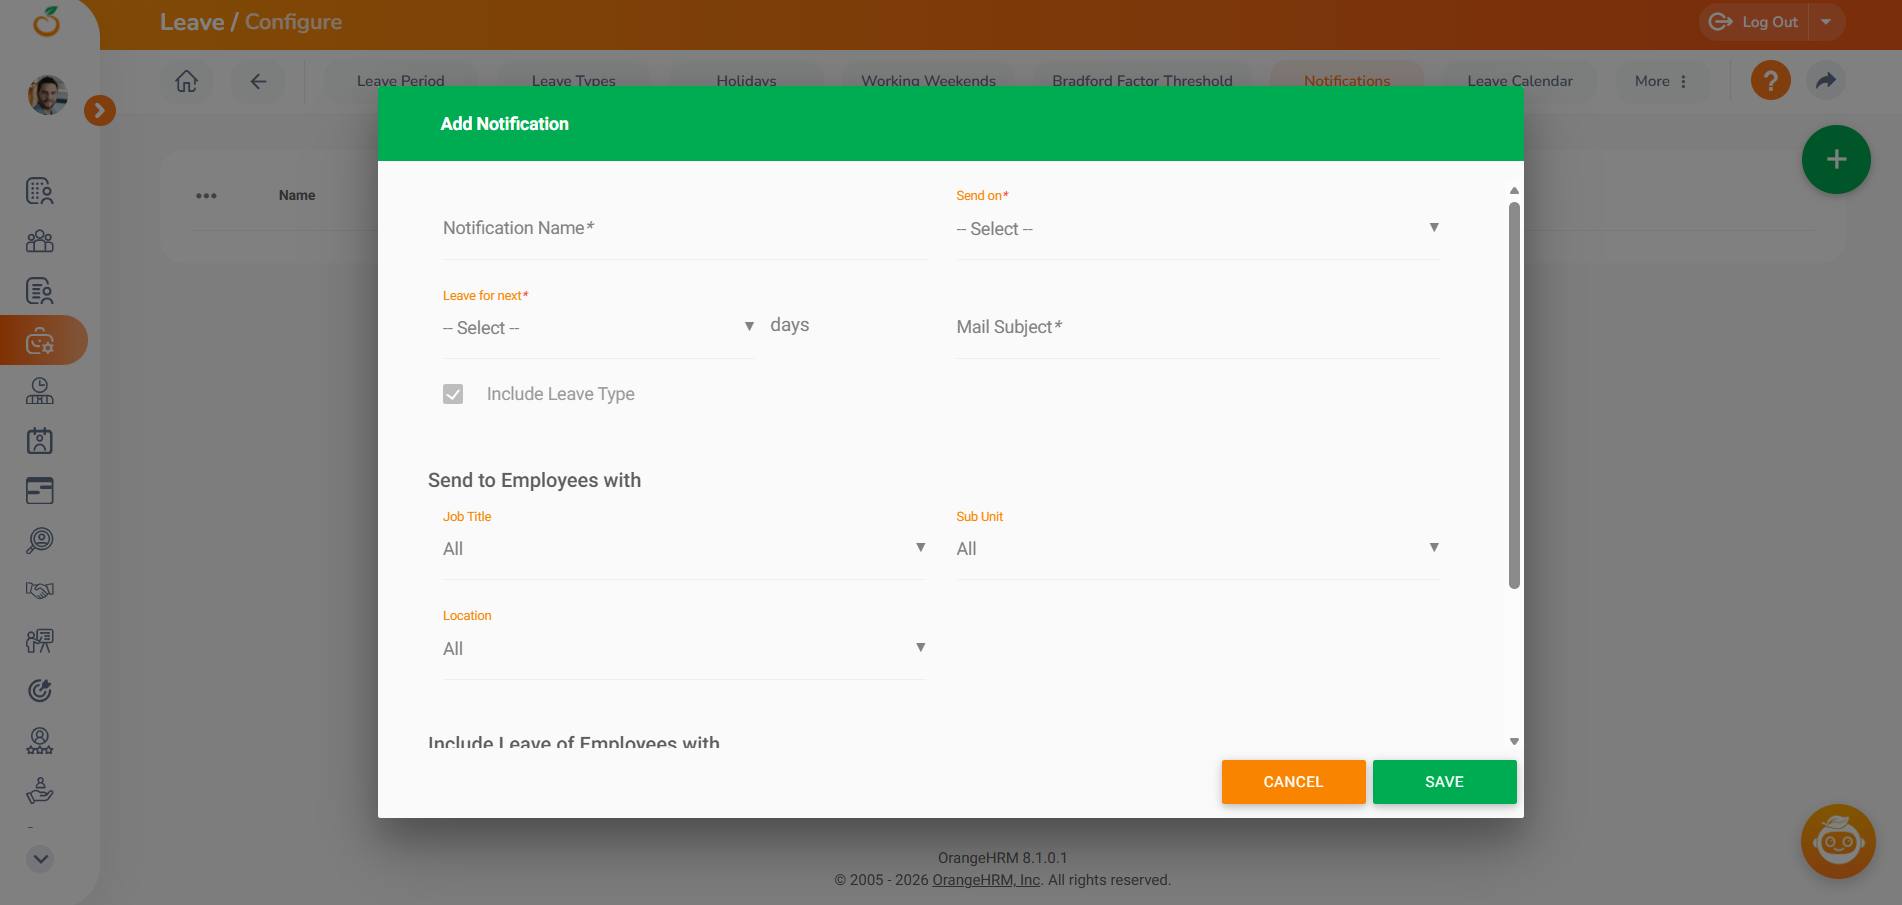1902x905 pixels.
Task: Click the dialog scrollbar down arrow
Action: (1514, 742)
